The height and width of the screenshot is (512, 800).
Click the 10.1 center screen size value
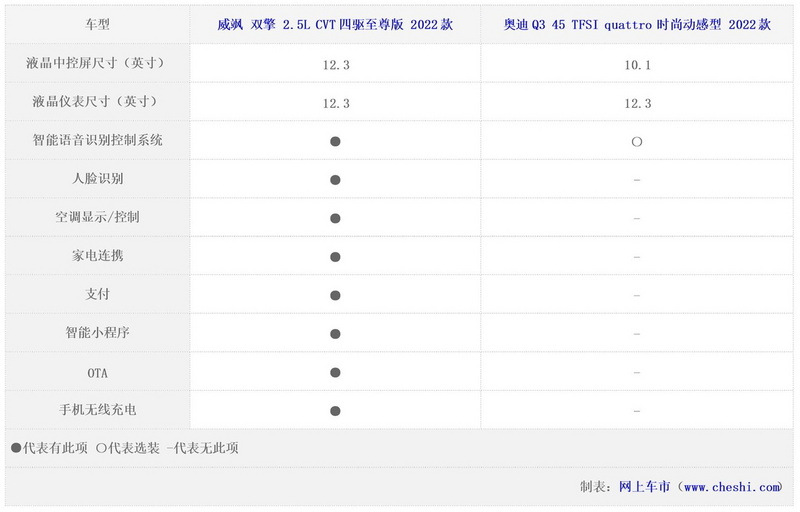[x=637, y=65]
